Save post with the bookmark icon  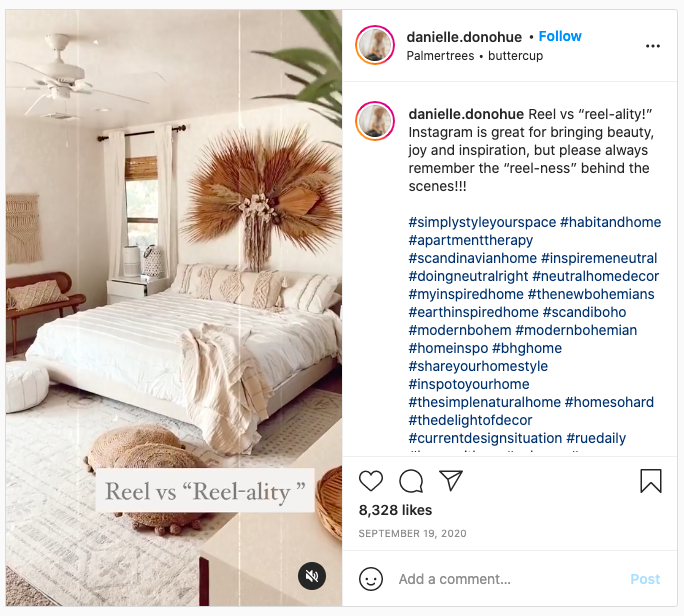point(651,481)
